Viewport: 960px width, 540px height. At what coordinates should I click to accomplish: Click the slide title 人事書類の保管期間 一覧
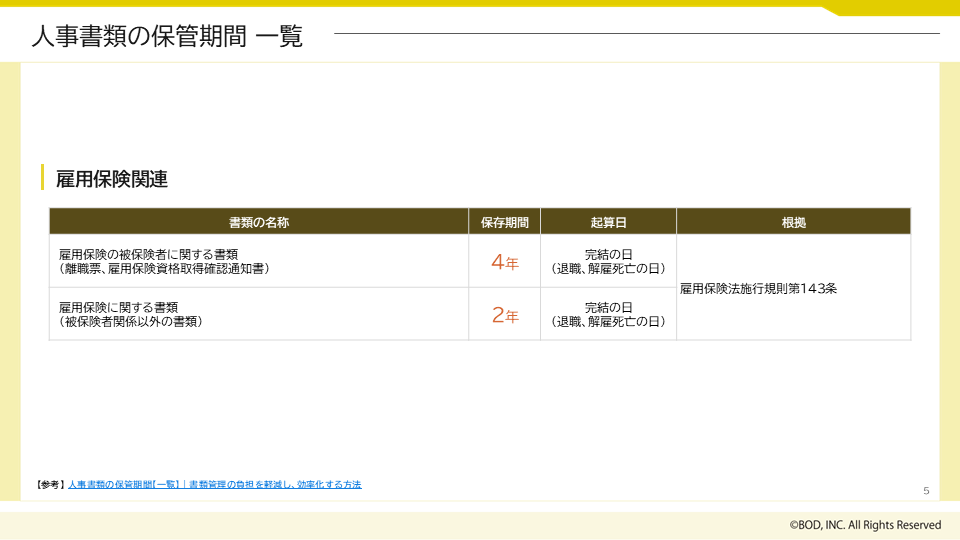tap(166, 37)
